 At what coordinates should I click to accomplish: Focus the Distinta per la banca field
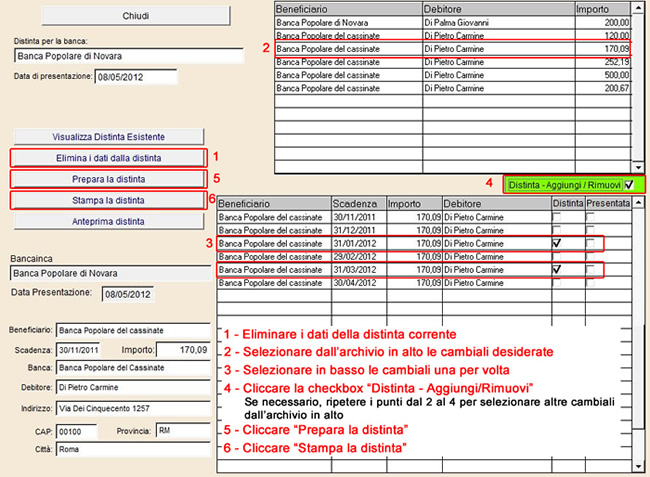pos(129,56)
